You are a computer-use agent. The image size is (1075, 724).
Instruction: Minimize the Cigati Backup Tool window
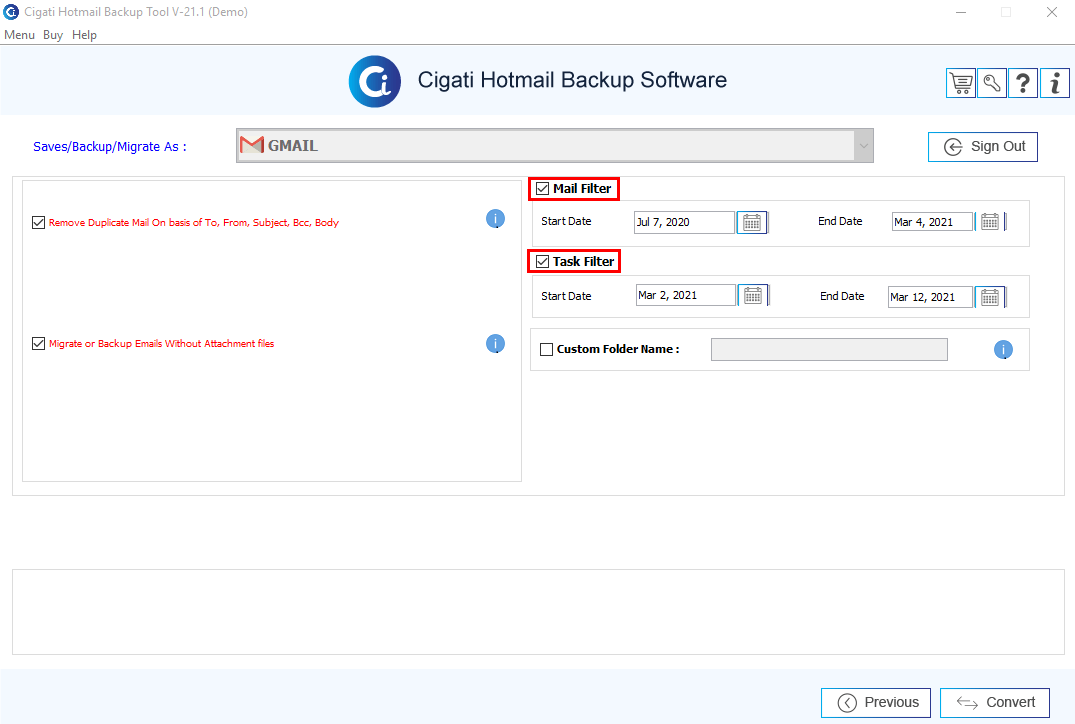961,12
